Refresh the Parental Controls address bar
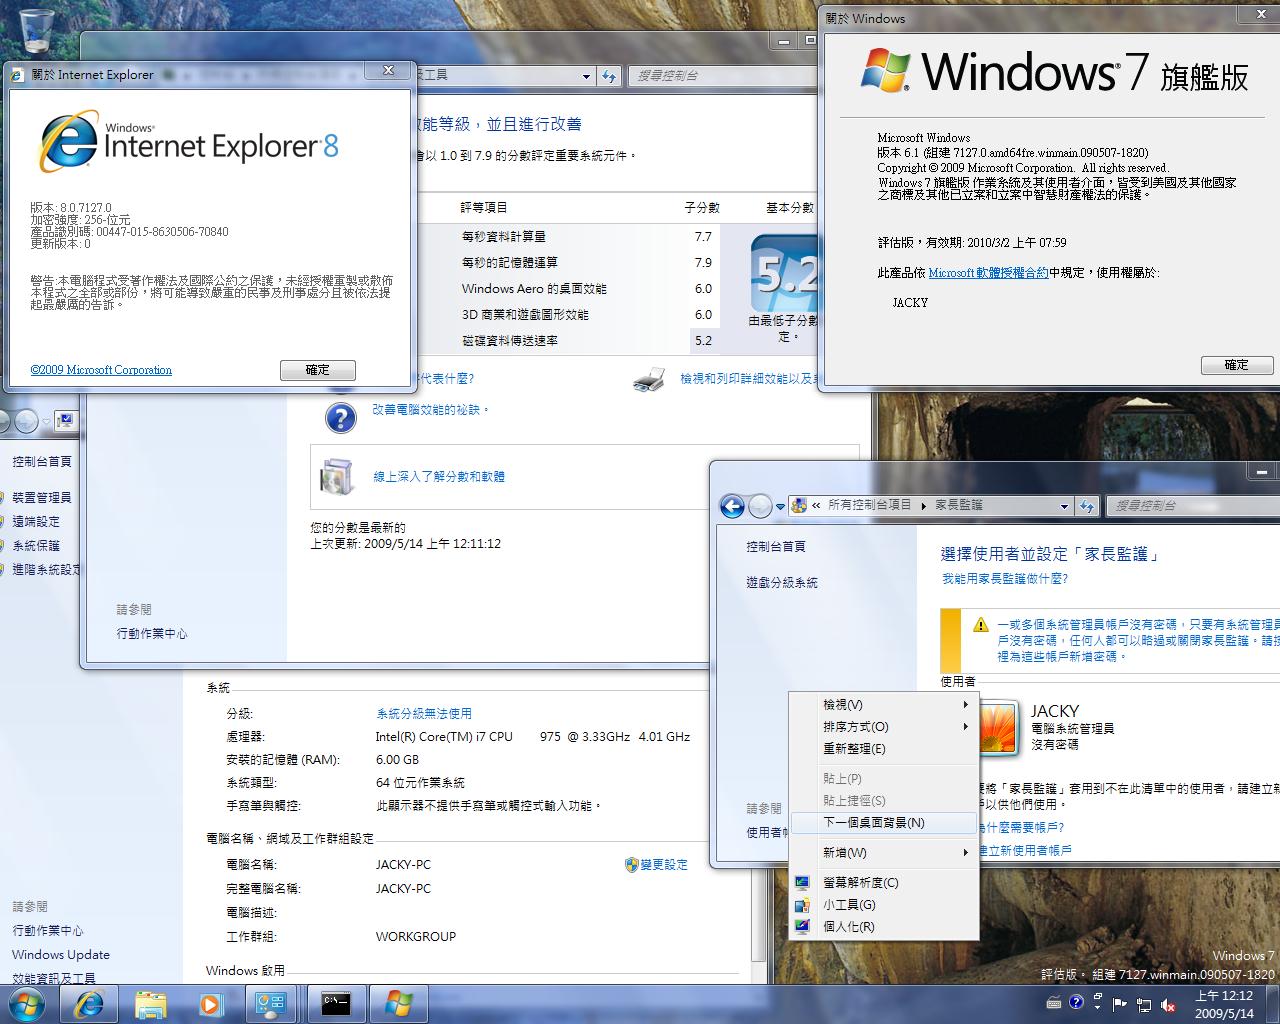Screen dimensions: 1280x1024 click(x=1087, y=506)
